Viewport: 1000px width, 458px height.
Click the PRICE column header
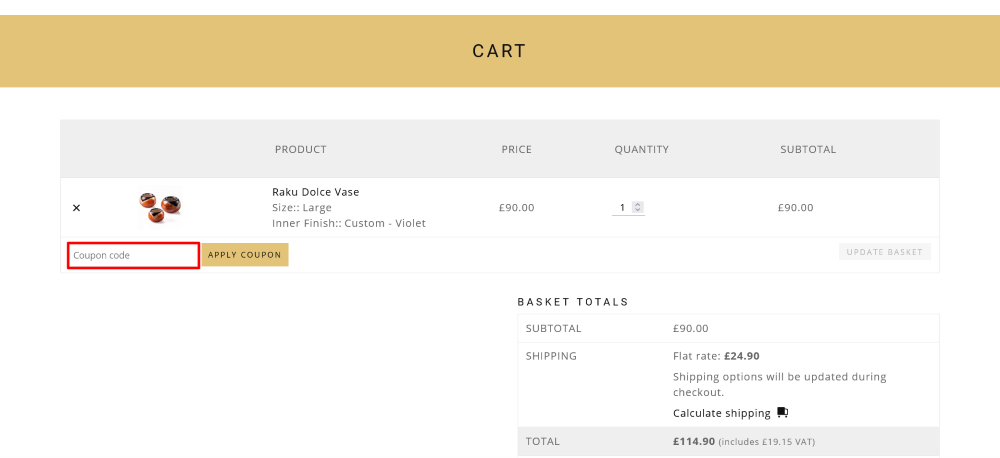tap(517, 149)
